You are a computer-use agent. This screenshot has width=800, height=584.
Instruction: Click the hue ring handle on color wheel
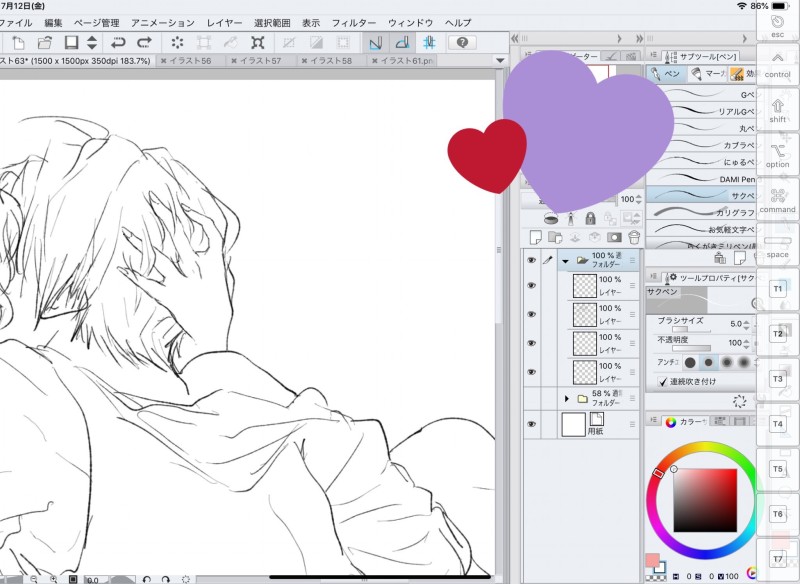659,473
